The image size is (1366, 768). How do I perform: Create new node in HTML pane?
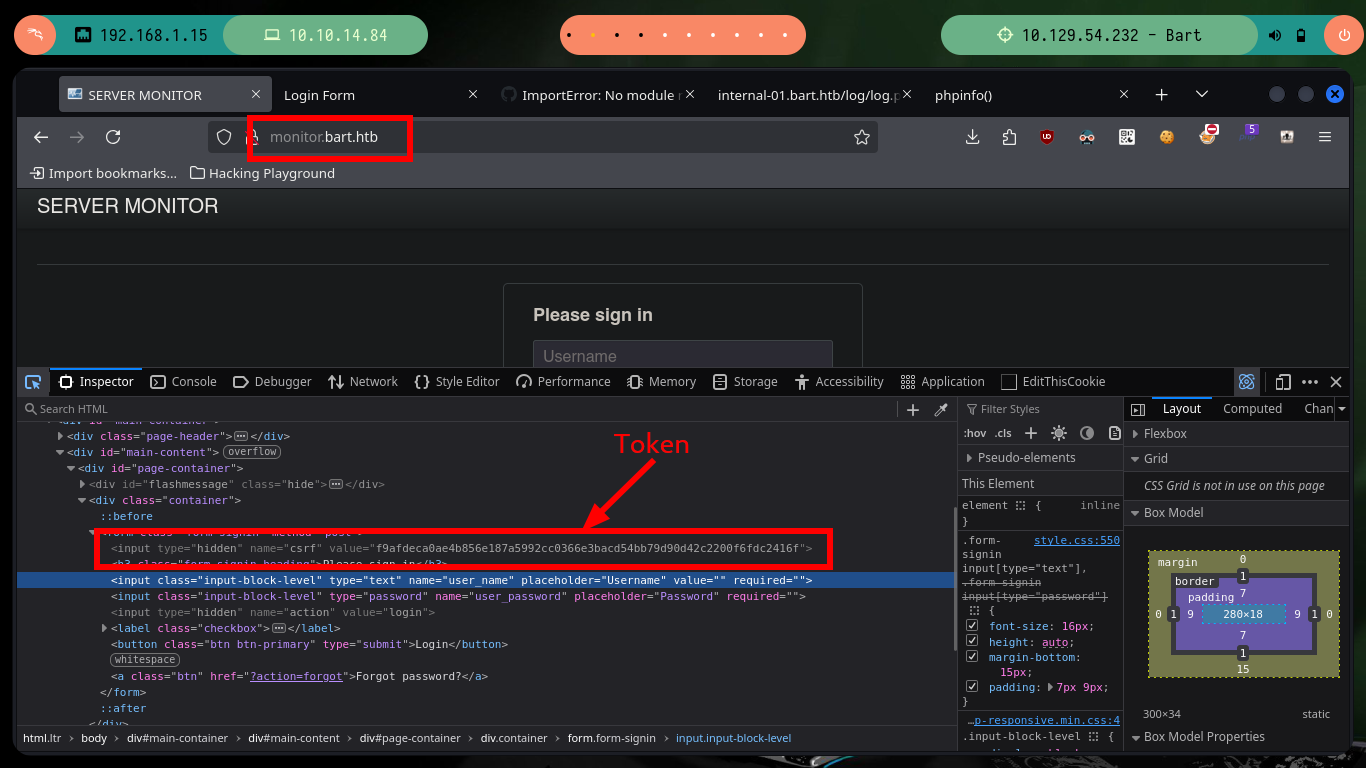912,410
